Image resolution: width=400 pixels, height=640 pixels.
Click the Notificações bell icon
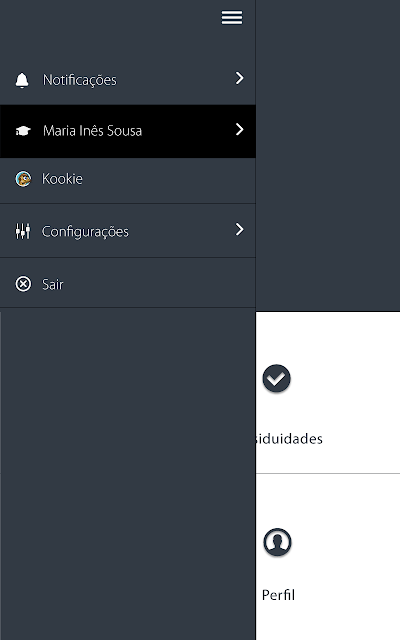coord(22,80)
